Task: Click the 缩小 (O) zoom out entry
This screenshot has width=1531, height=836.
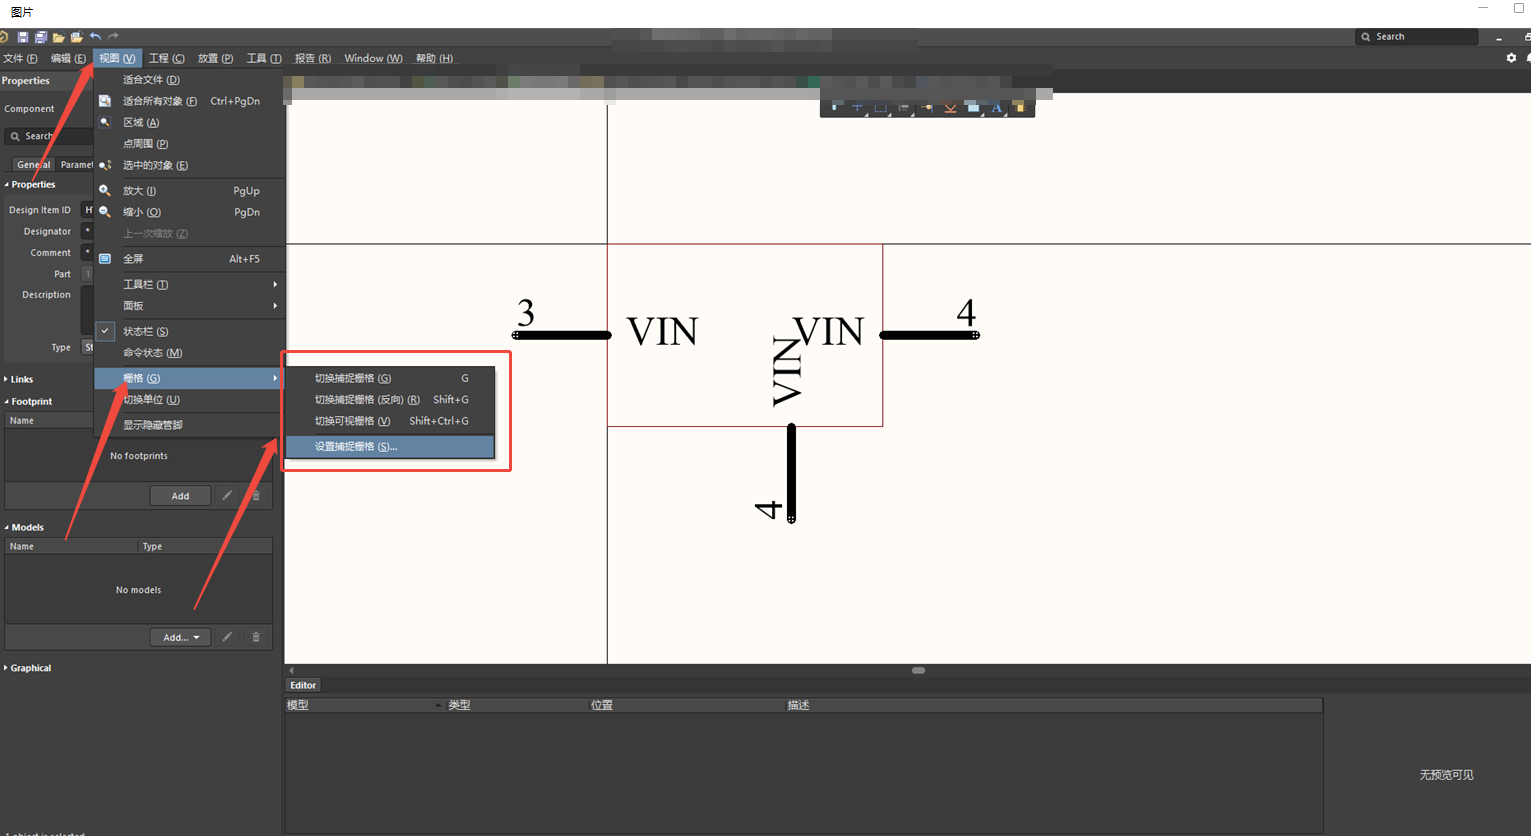Action: tap(190, 212)
